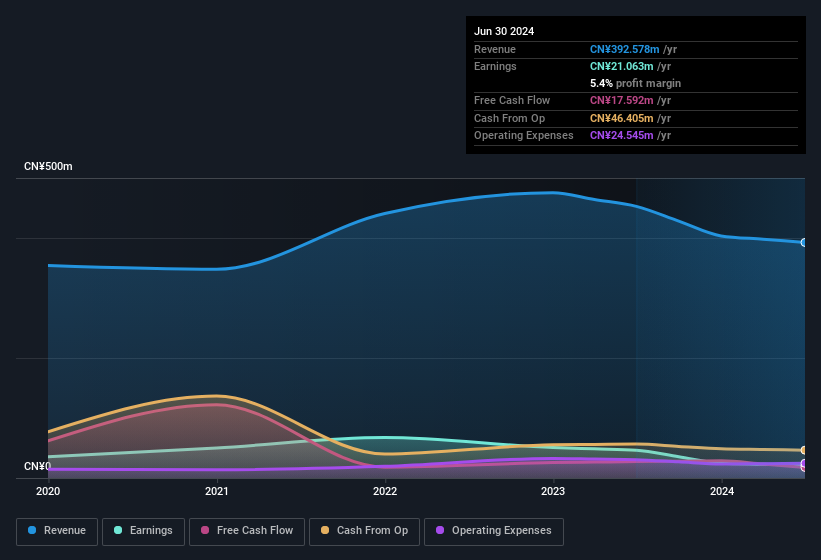
Task: Click the CN¥46.405m cash from op value
Action: (622, 118)
